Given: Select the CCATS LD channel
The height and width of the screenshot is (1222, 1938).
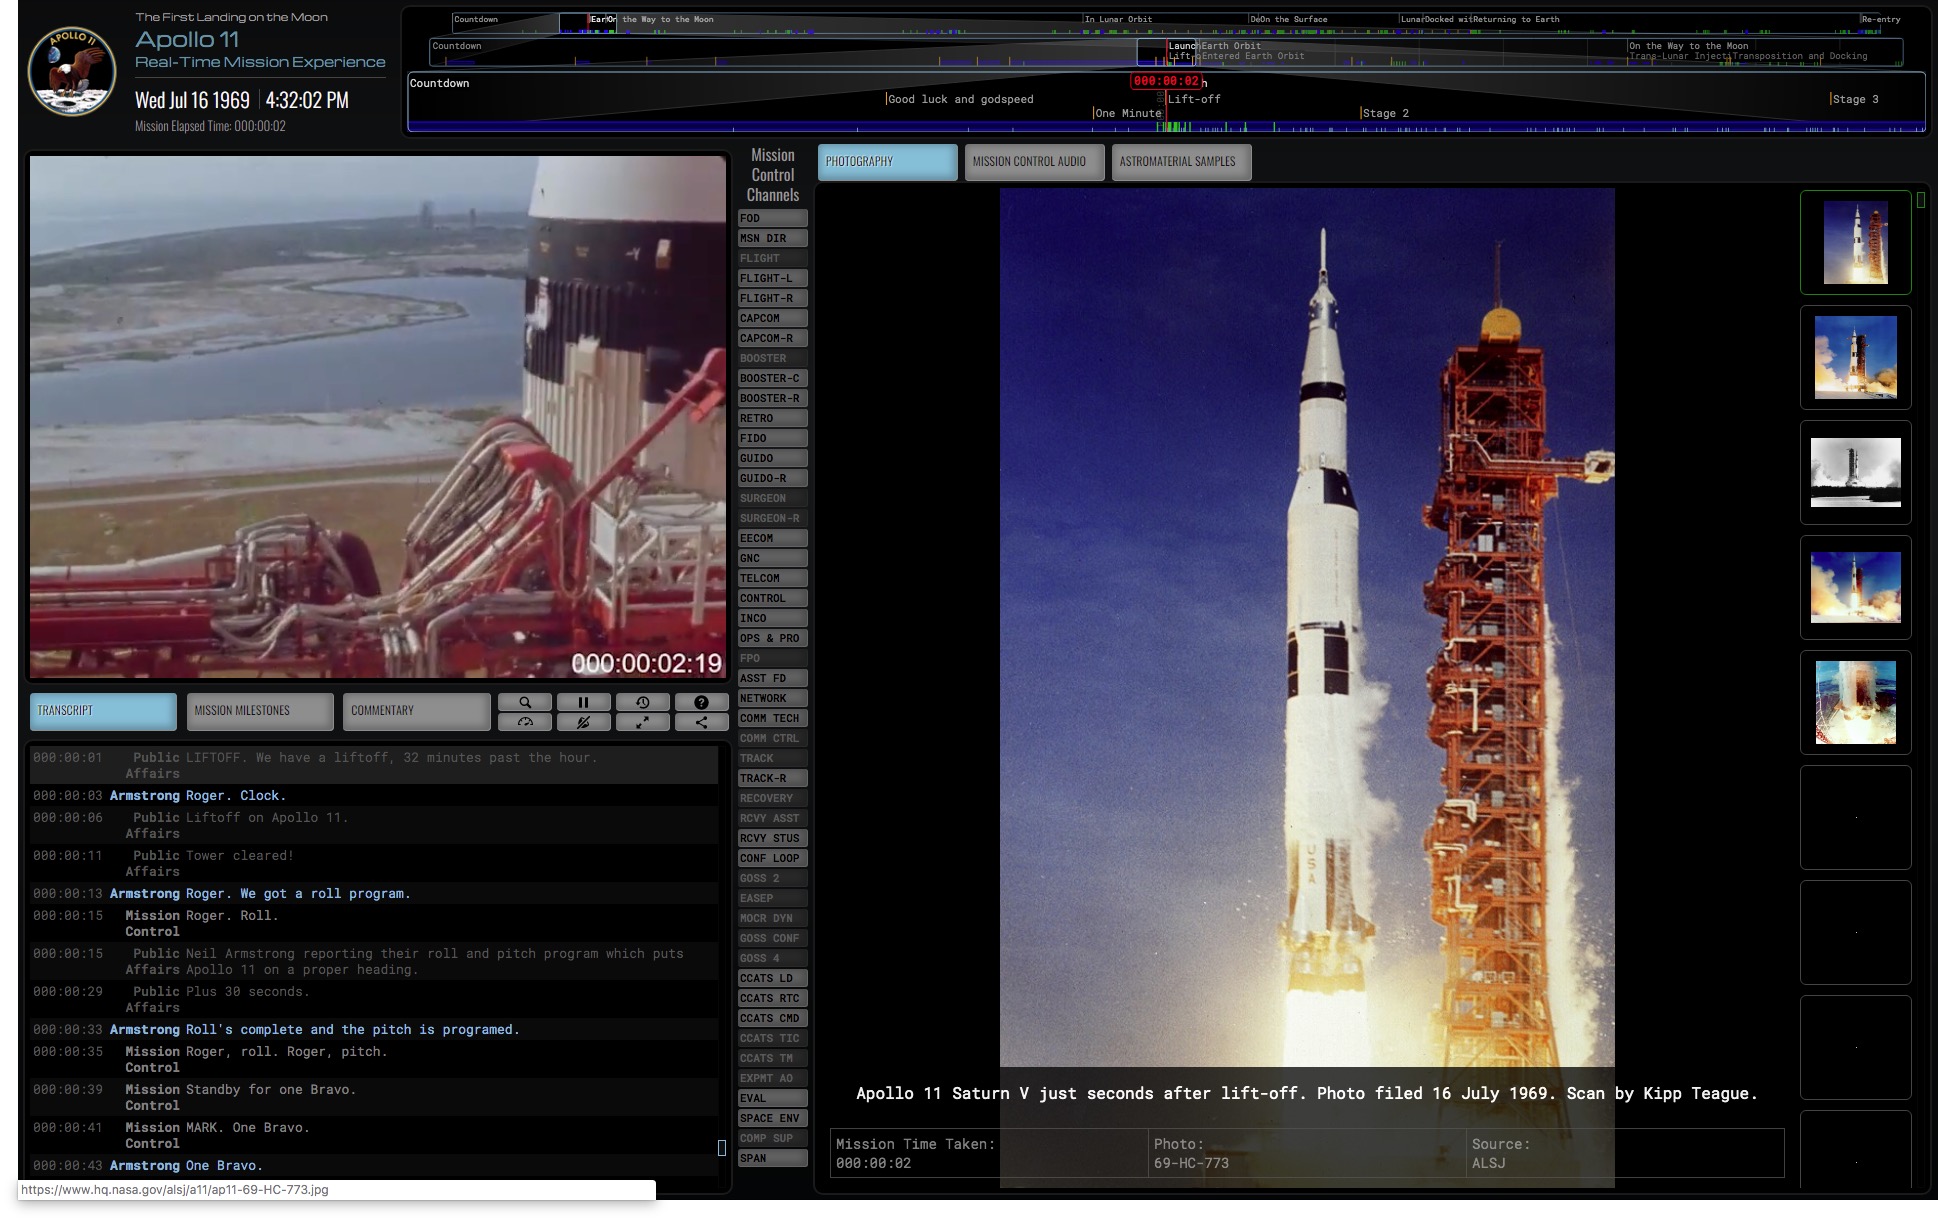Looking at the screenshot, I should [772, 978].
